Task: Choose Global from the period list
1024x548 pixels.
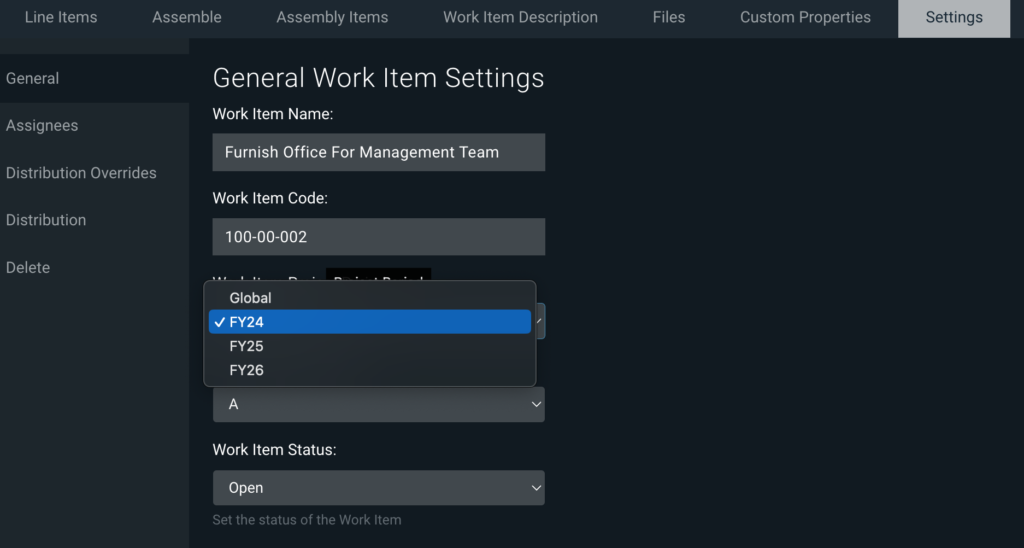Action: coord(370,298)
